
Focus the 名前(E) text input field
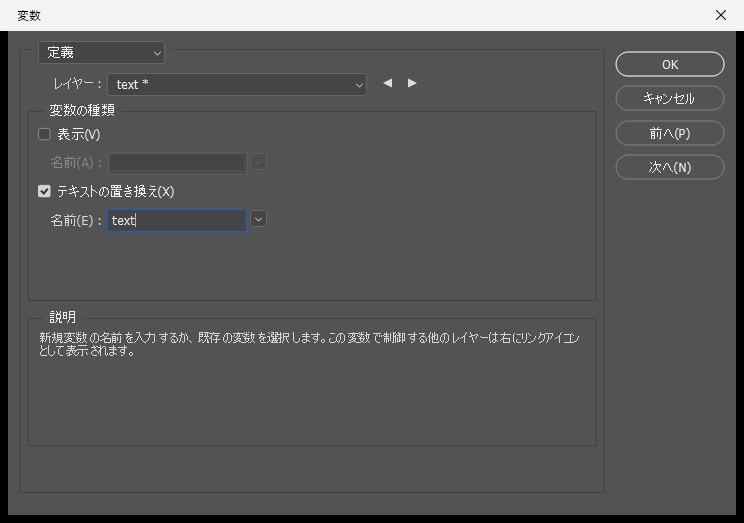(177, 220)
